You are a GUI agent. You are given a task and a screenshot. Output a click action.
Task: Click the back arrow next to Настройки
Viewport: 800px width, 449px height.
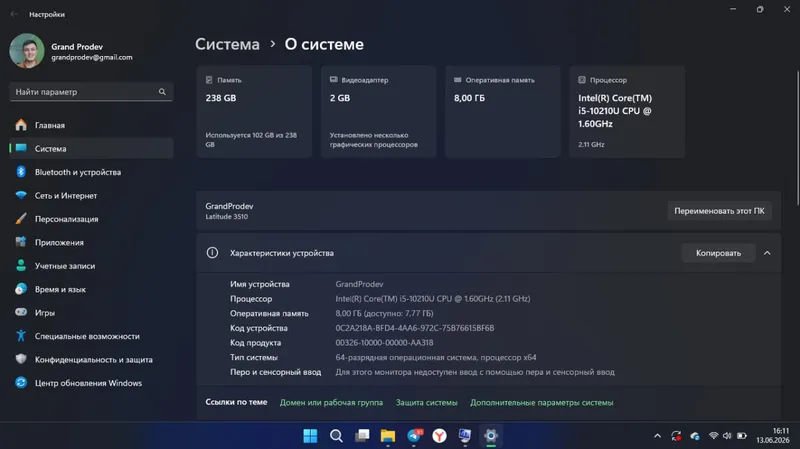[x=14, y=14]
